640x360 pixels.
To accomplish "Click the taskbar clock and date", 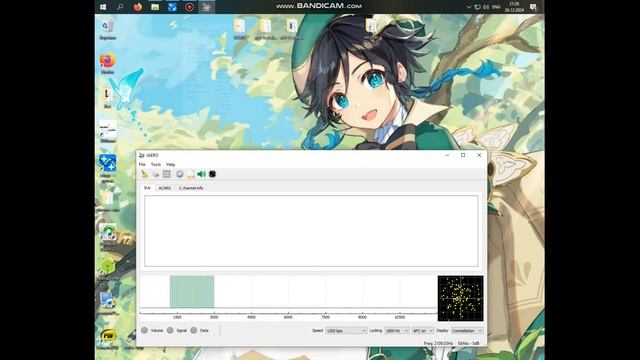I will coord(514,7).
